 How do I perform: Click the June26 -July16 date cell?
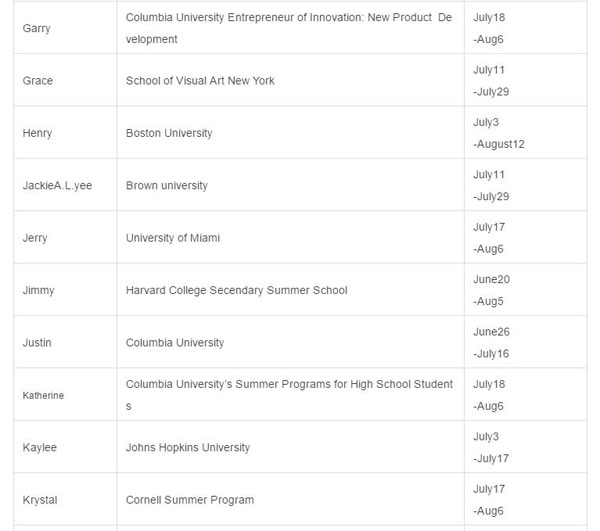point(491,343)
